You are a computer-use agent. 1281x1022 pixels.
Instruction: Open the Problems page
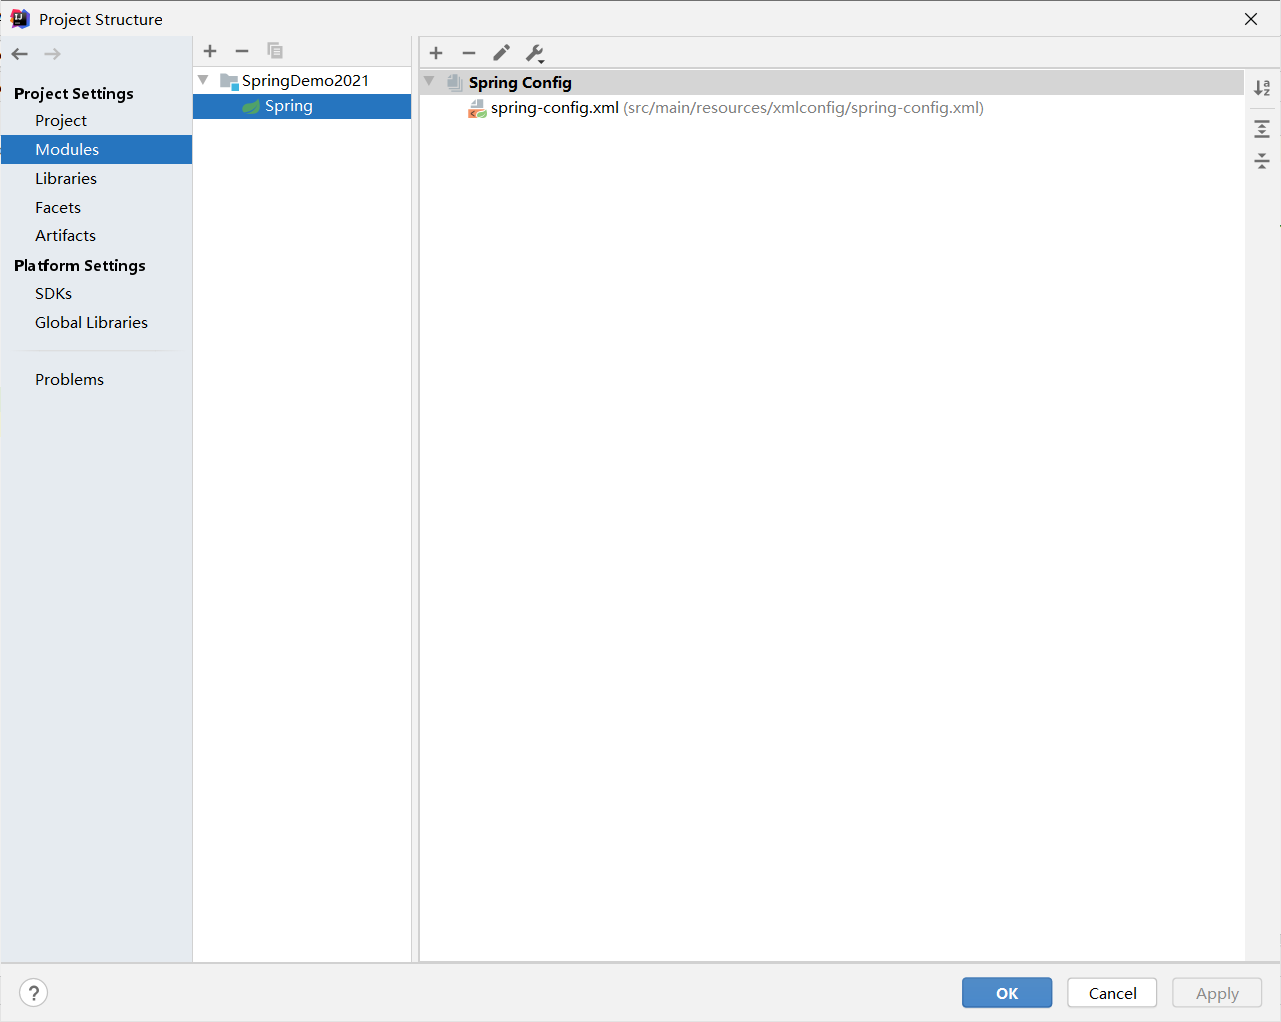(x=69, y=379)
